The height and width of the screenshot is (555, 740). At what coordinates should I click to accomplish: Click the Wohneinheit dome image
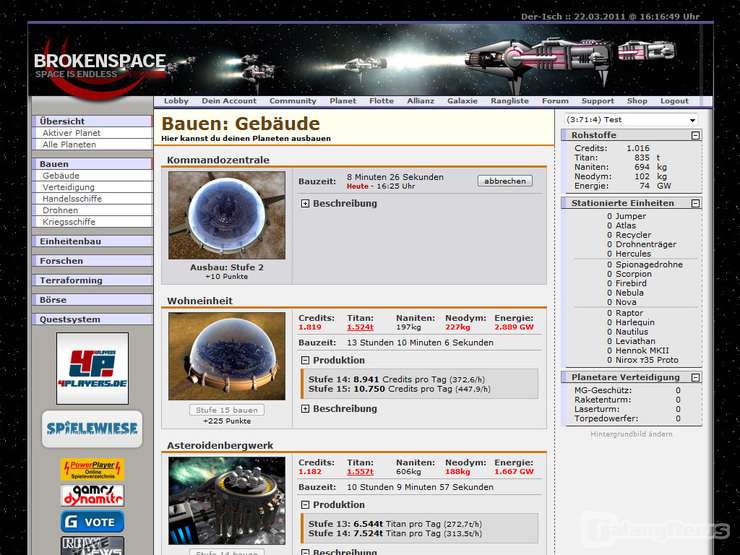(x=227, y=356)
